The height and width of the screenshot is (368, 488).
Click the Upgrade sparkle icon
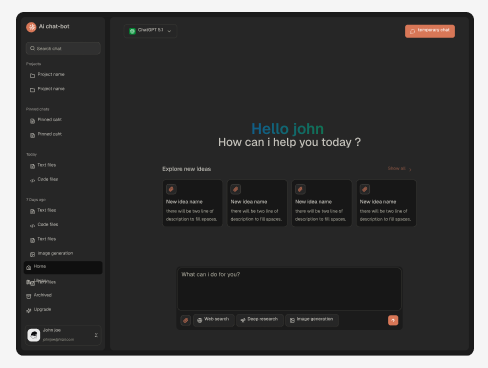tap(29, 310)
